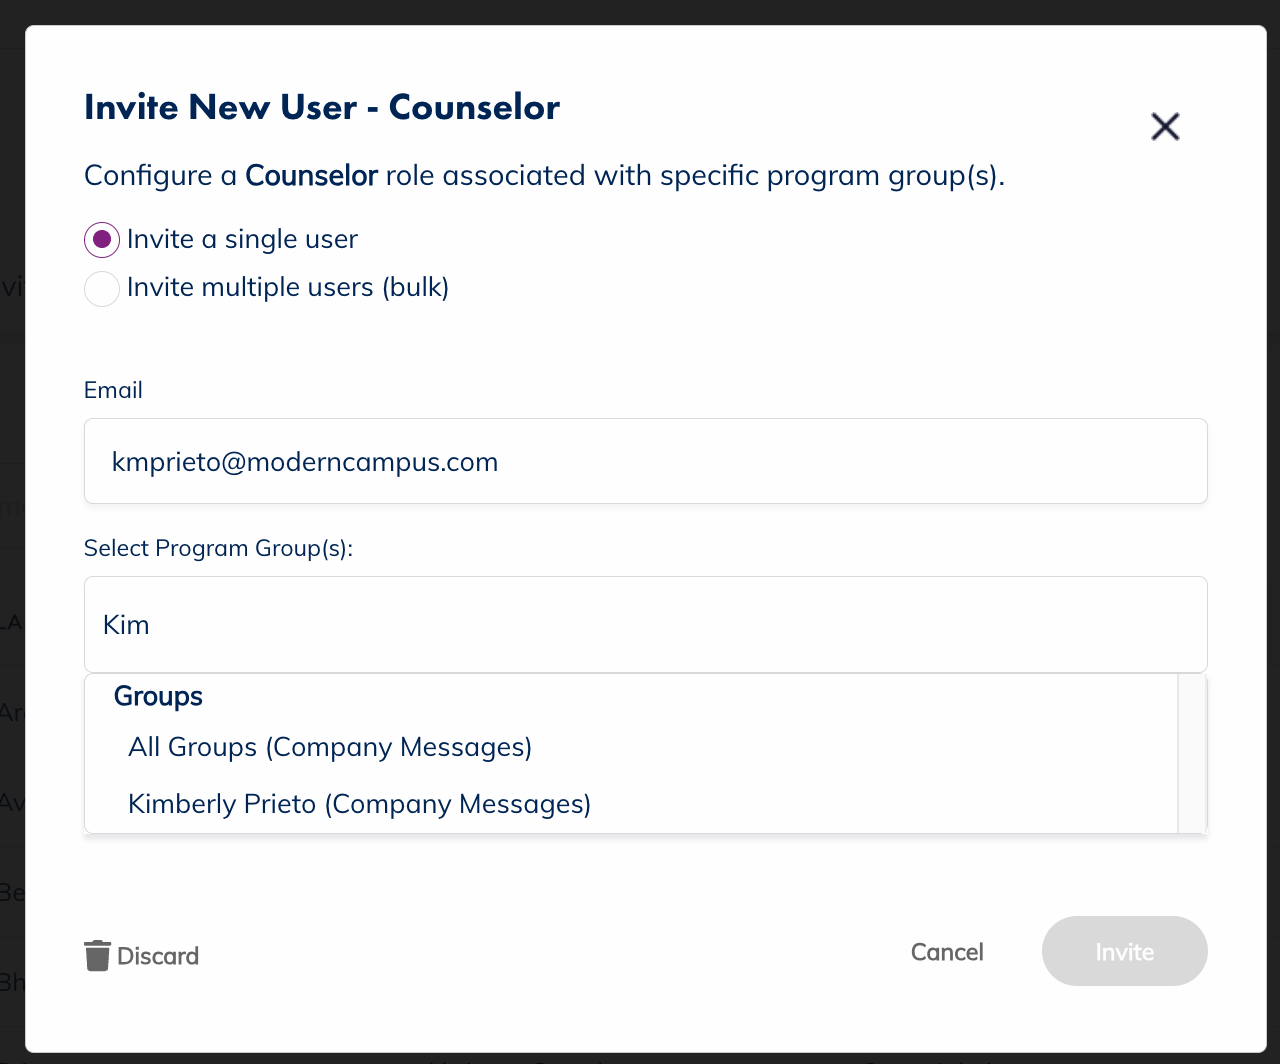Click the Discard text link
1280x1064 pixels.
[x=158, y=956]
